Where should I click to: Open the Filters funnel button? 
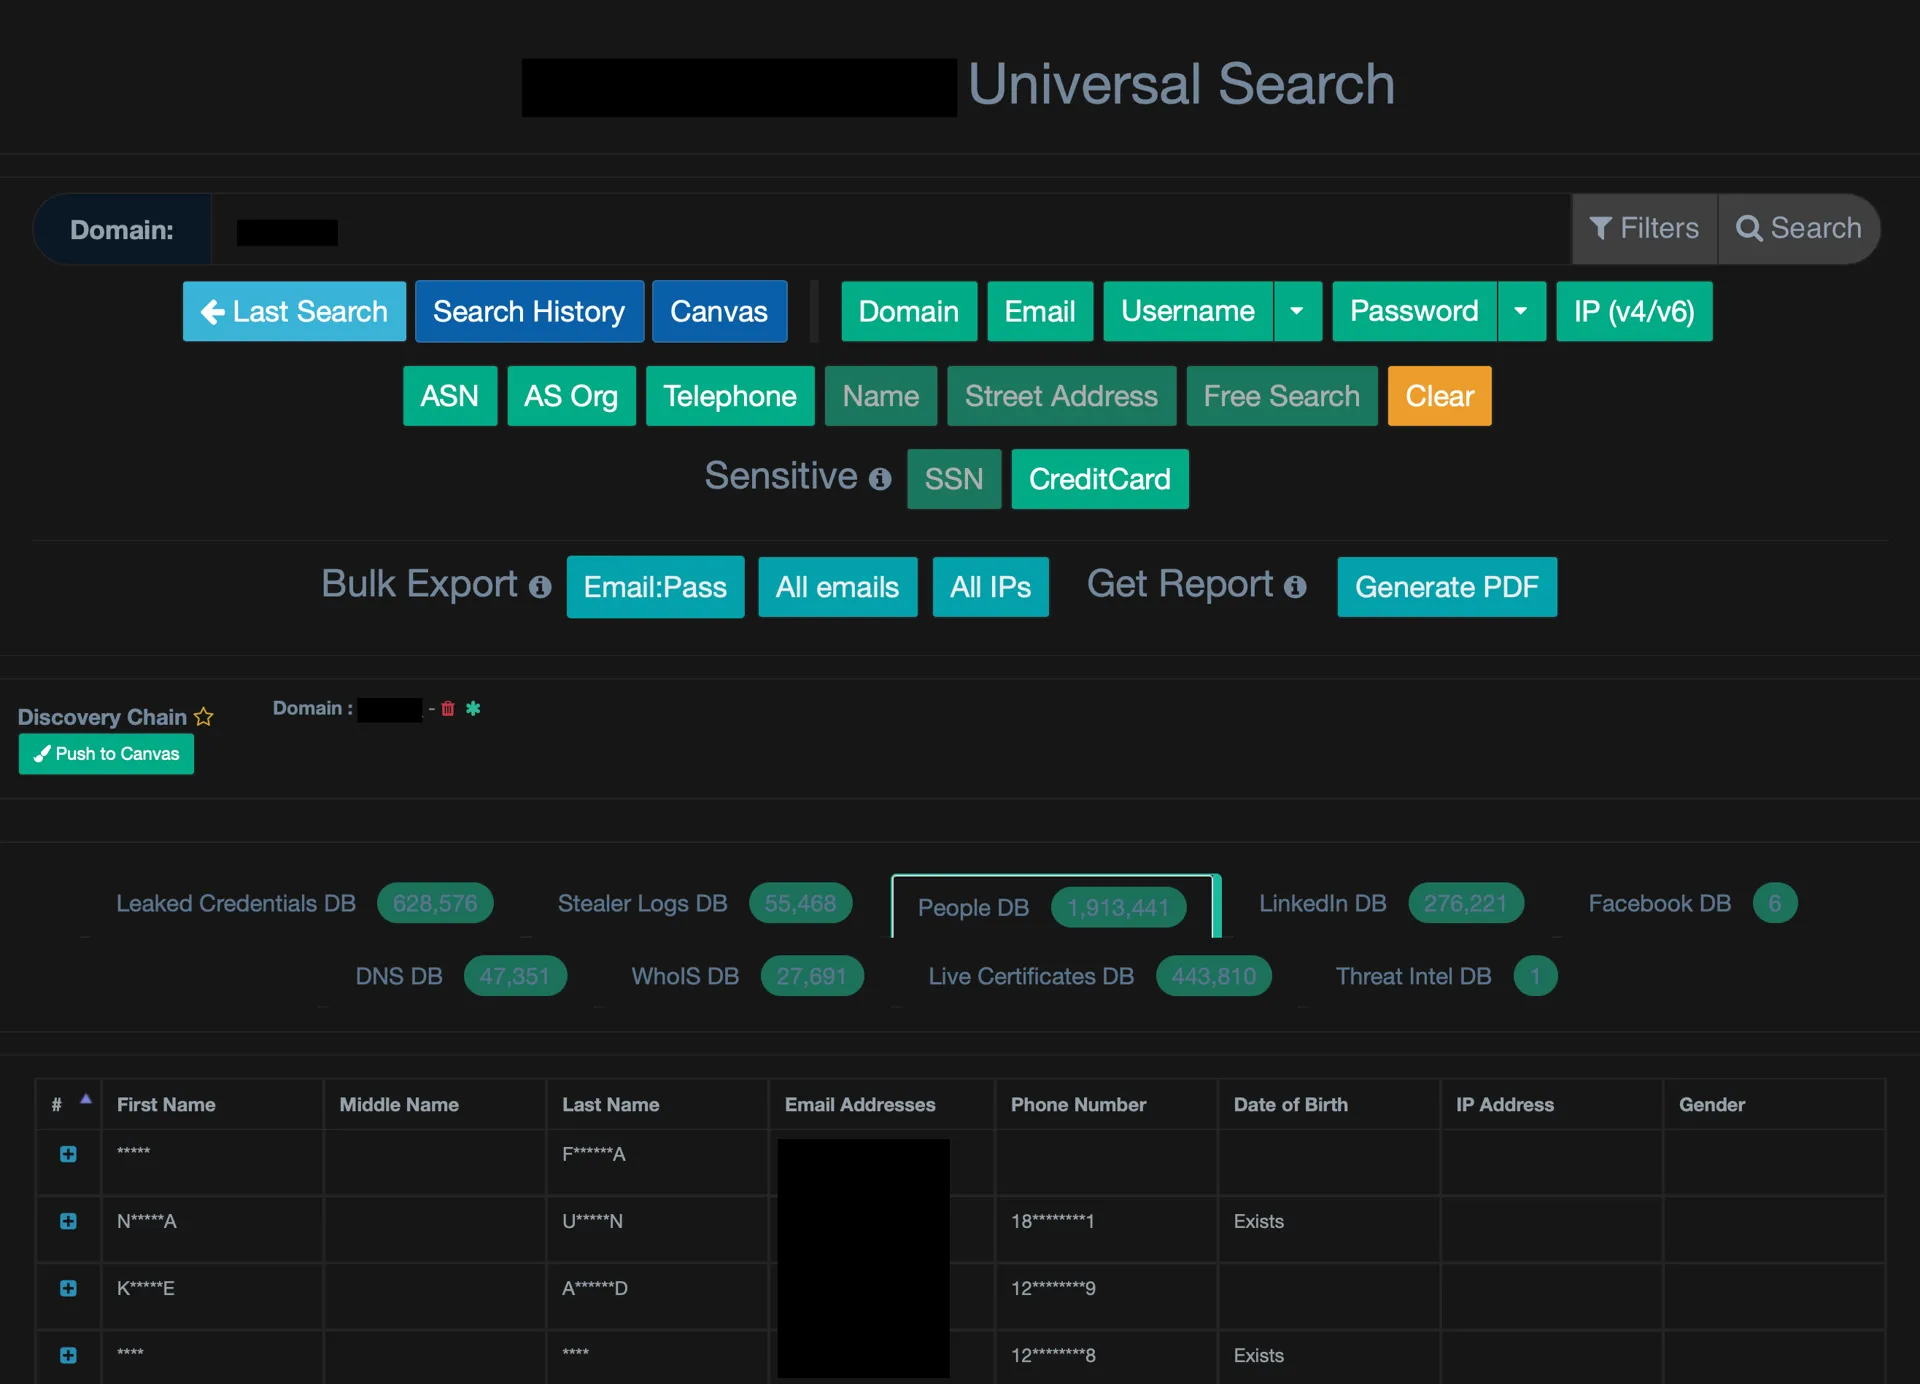pos(1644,229)
